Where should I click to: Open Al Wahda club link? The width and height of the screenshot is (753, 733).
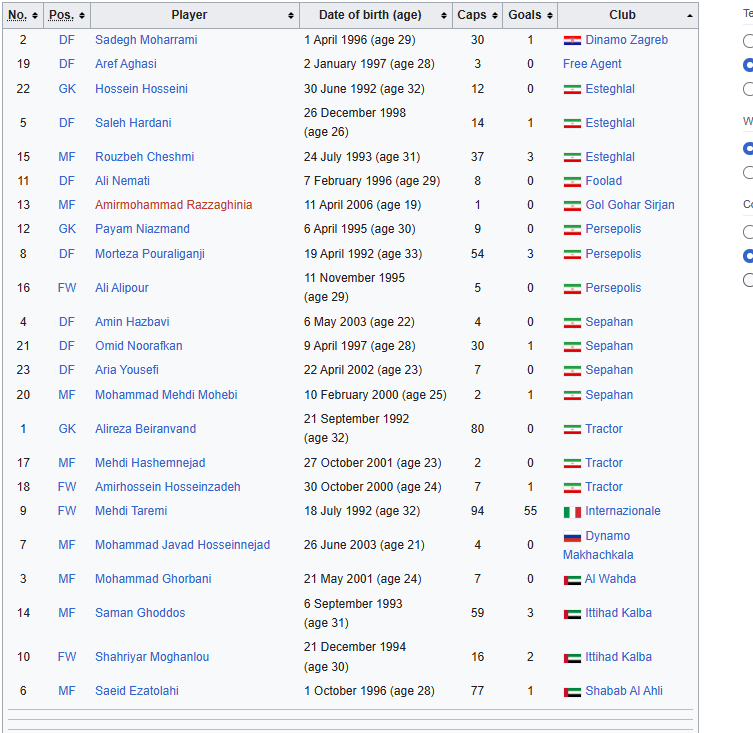coord(610,579)
